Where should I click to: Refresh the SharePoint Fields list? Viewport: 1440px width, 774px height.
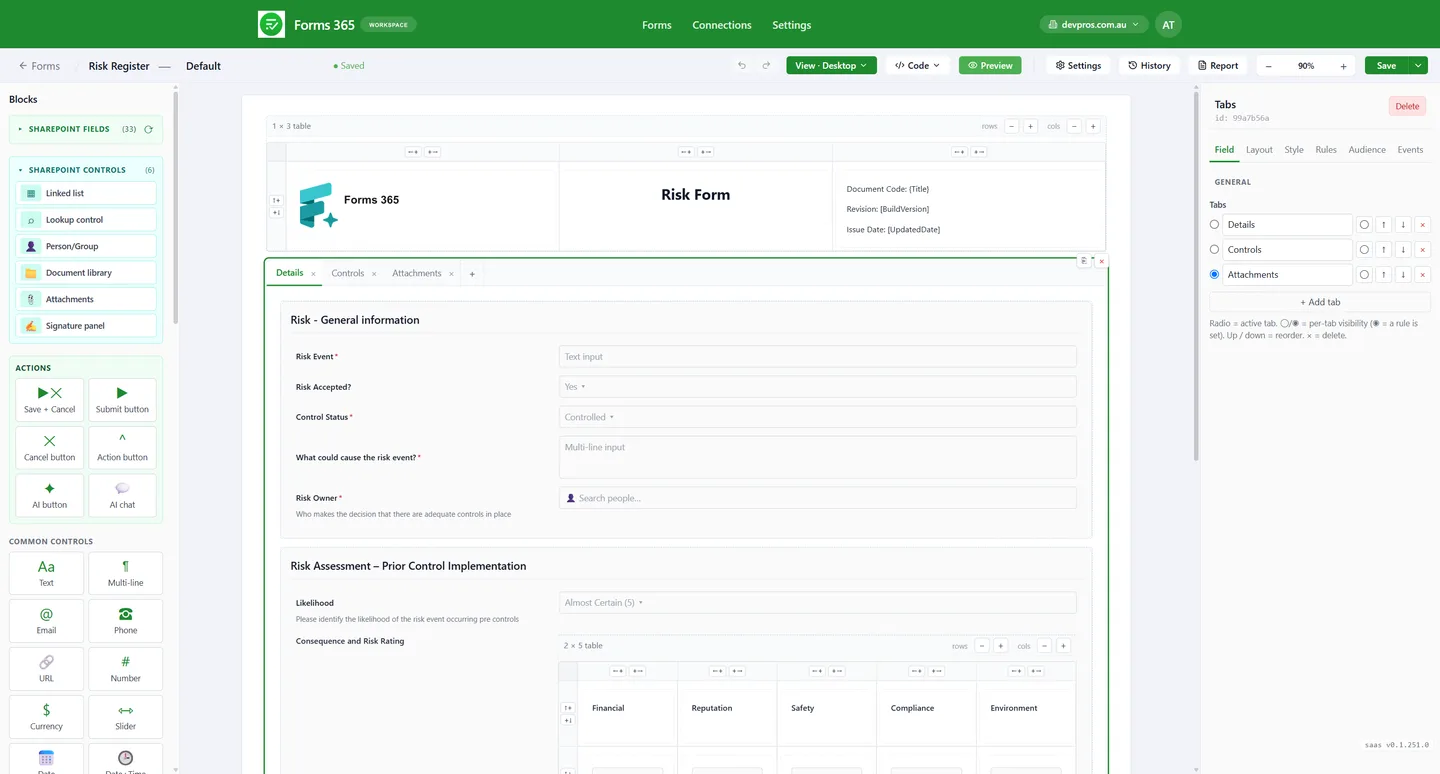pos(149,129)
